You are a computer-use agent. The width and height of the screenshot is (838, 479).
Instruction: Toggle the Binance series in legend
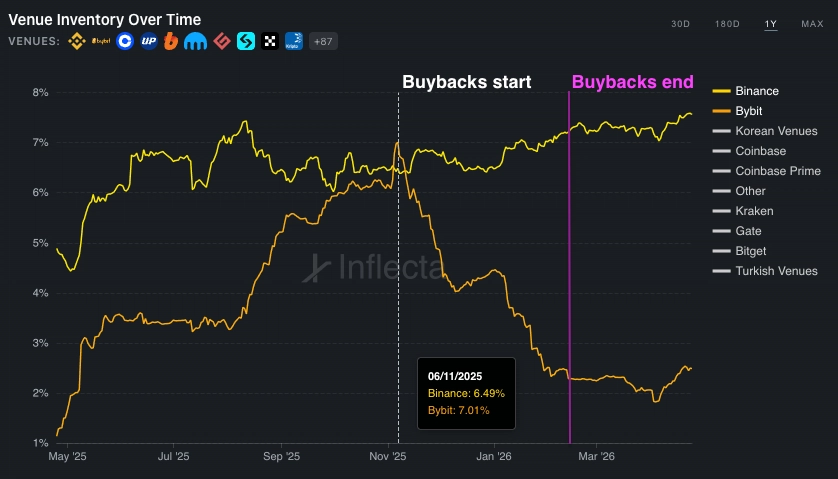756,91
